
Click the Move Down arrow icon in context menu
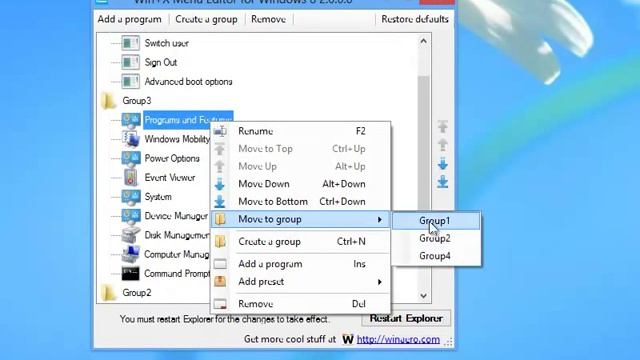tap(220, 184)
